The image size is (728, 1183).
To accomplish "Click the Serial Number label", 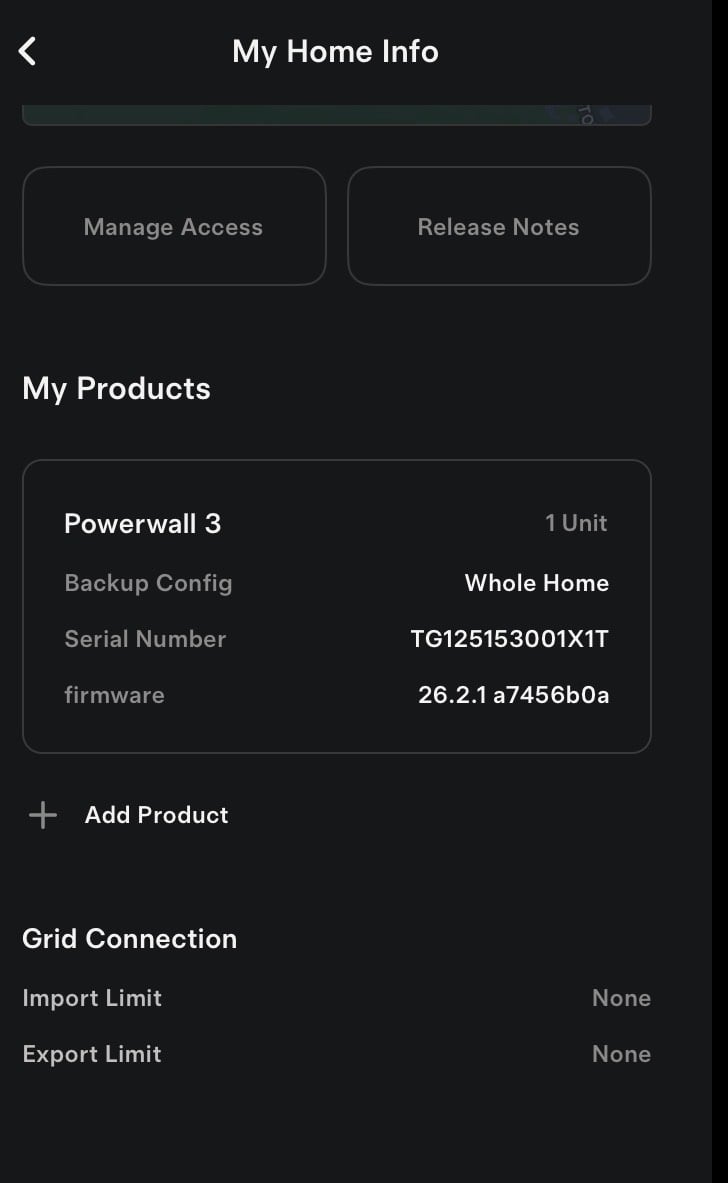I will [145, 639].
